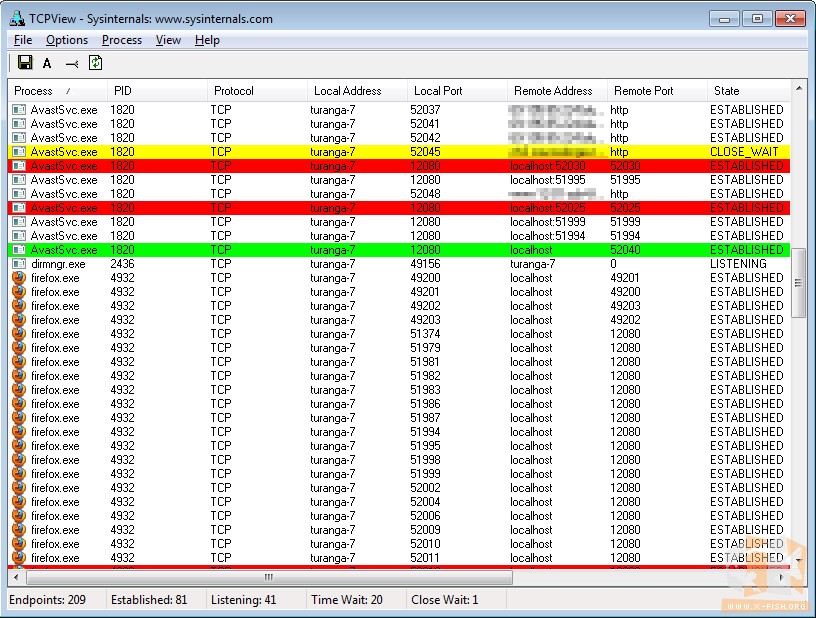
Task: Click the Endpoints: 209 status entry
Action: [47, 600]
